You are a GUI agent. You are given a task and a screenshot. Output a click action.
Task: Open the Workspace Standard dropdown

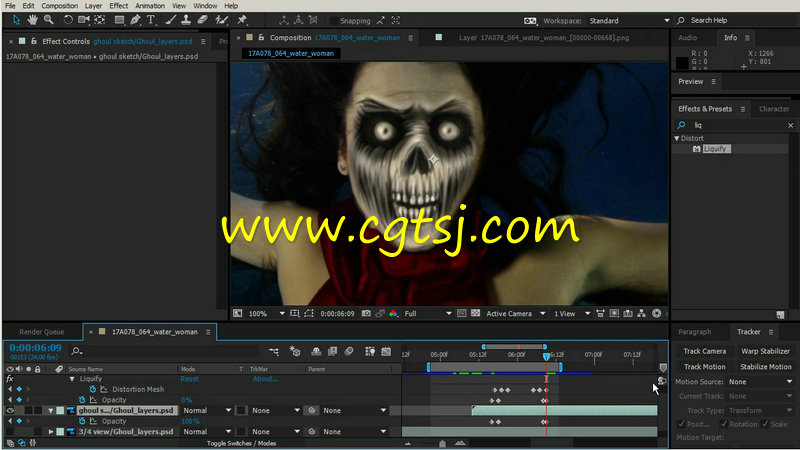coord(629,20)
